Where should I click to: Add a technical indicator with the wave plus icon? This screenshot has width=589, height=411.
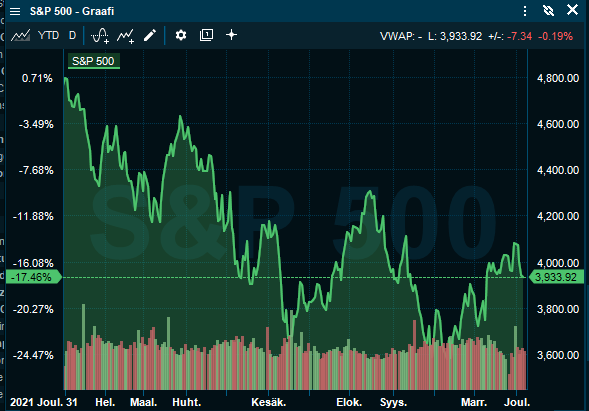point(100,36)
